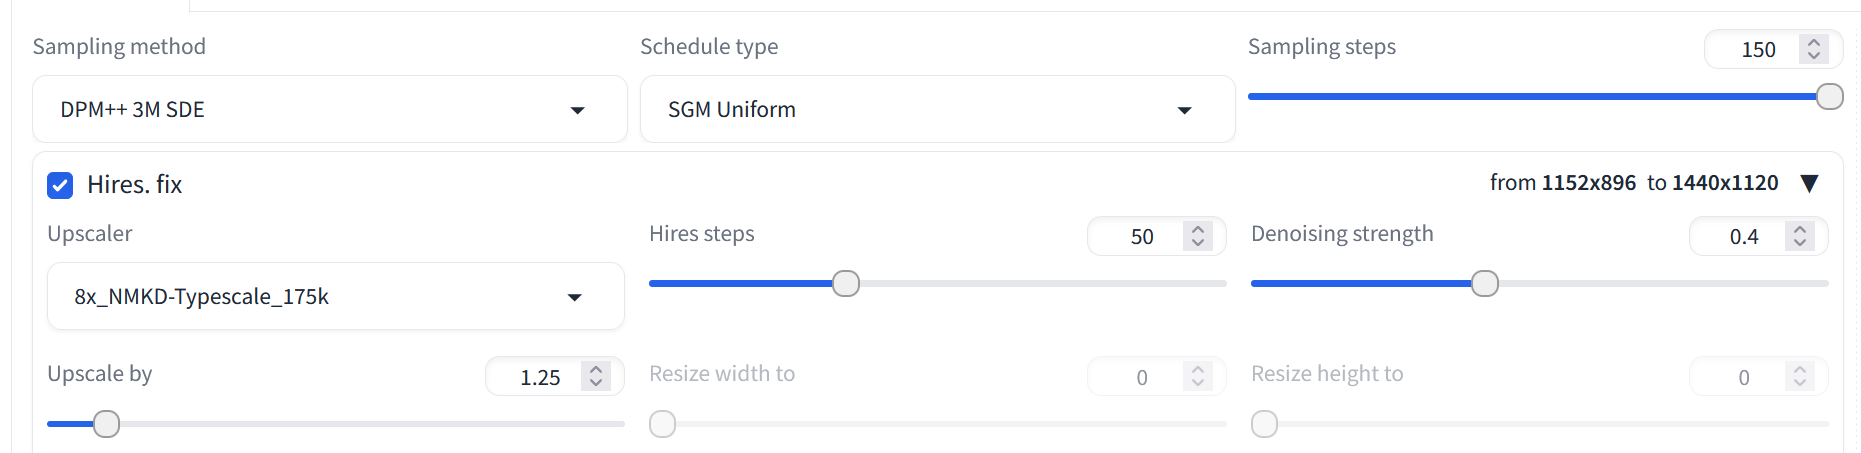Image resolution: width=1861 pixels, height=453 pixels.
Task: Click the Upscale by slider handle
Action: [106, 424]
